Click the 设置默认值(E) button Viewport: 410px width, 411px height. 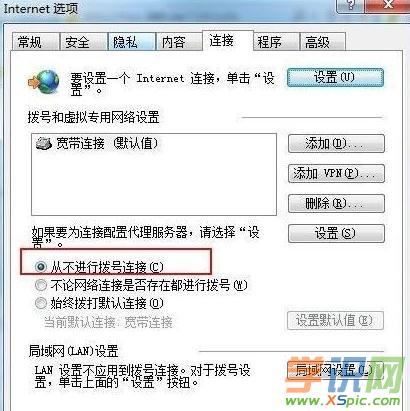click(x=335, y=321)
